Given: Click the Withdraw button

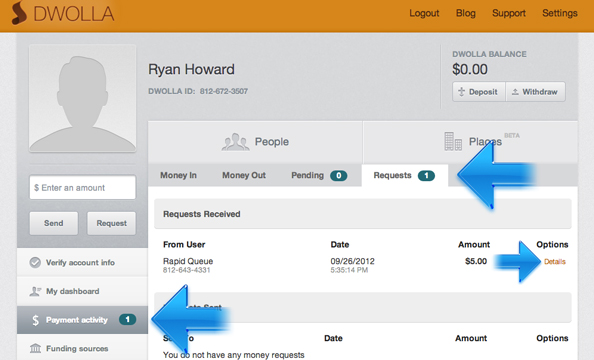Looking at the screenshot, I should pos(535,92).
